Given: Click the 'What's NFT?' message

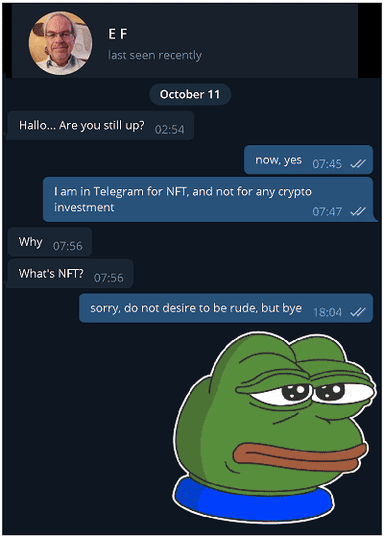Looking at the screenshot, I should pyautogui.click(x=70, y=273).
